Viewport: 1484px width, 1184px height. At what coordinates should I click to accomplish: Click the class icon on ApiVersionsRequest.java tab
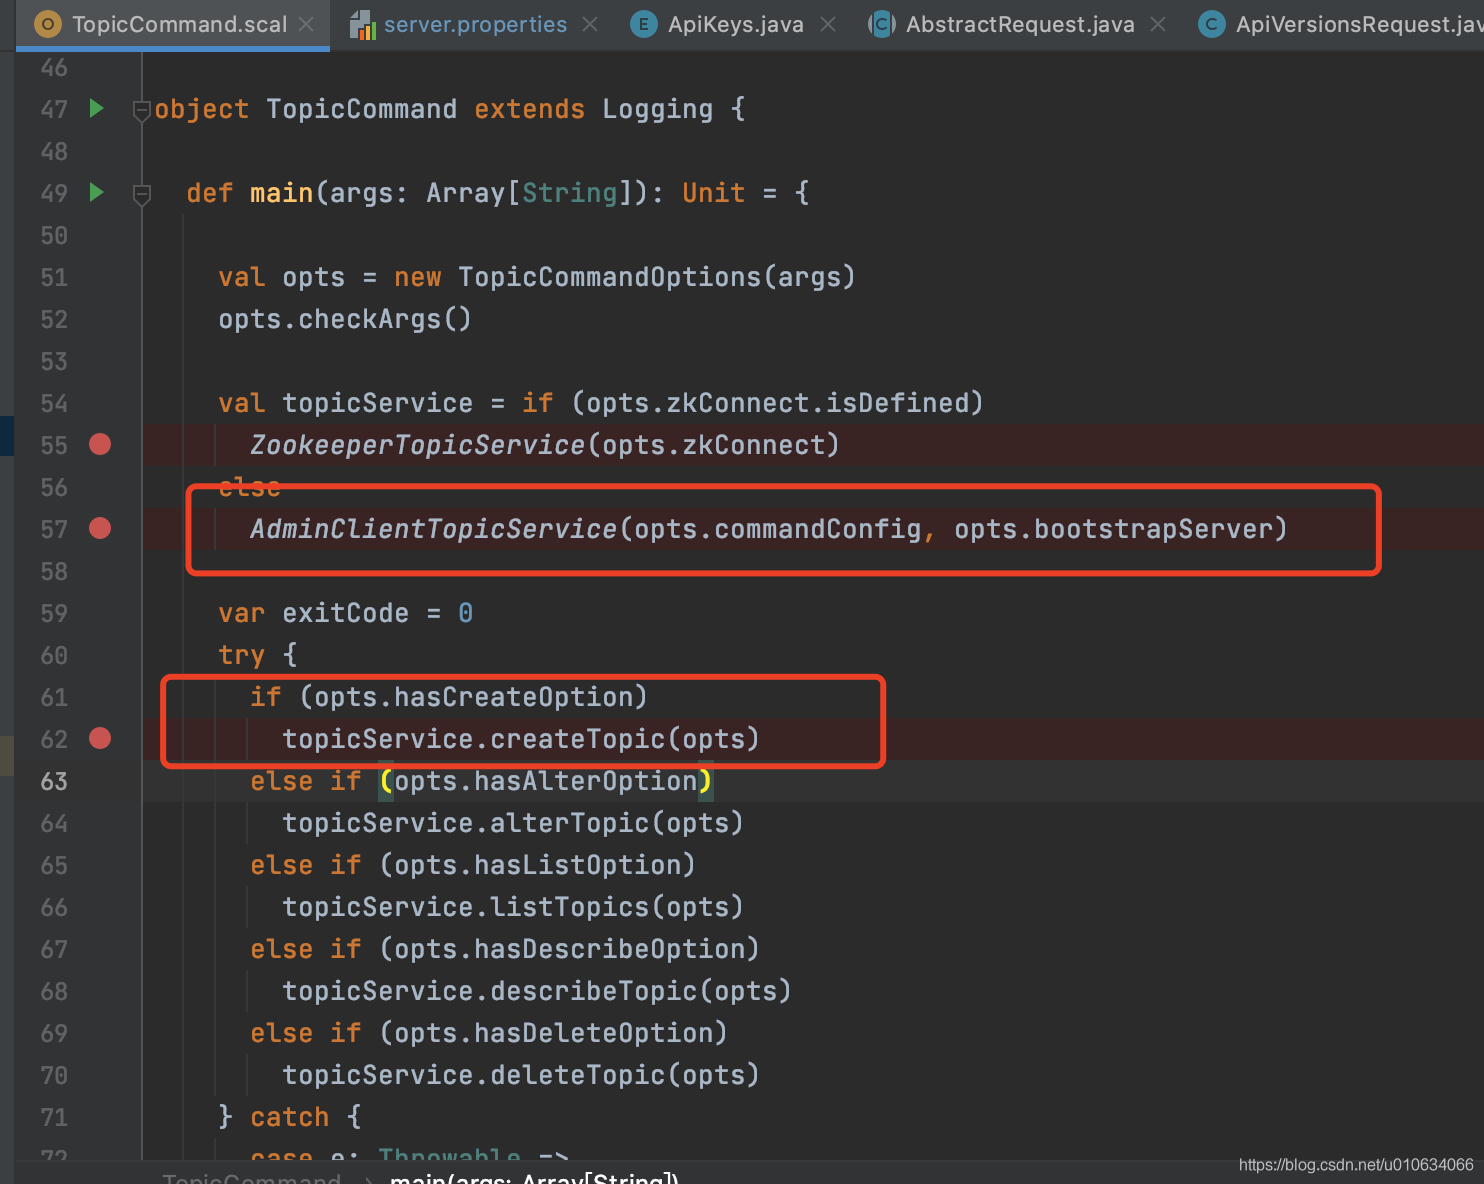tap(1212, 24)
